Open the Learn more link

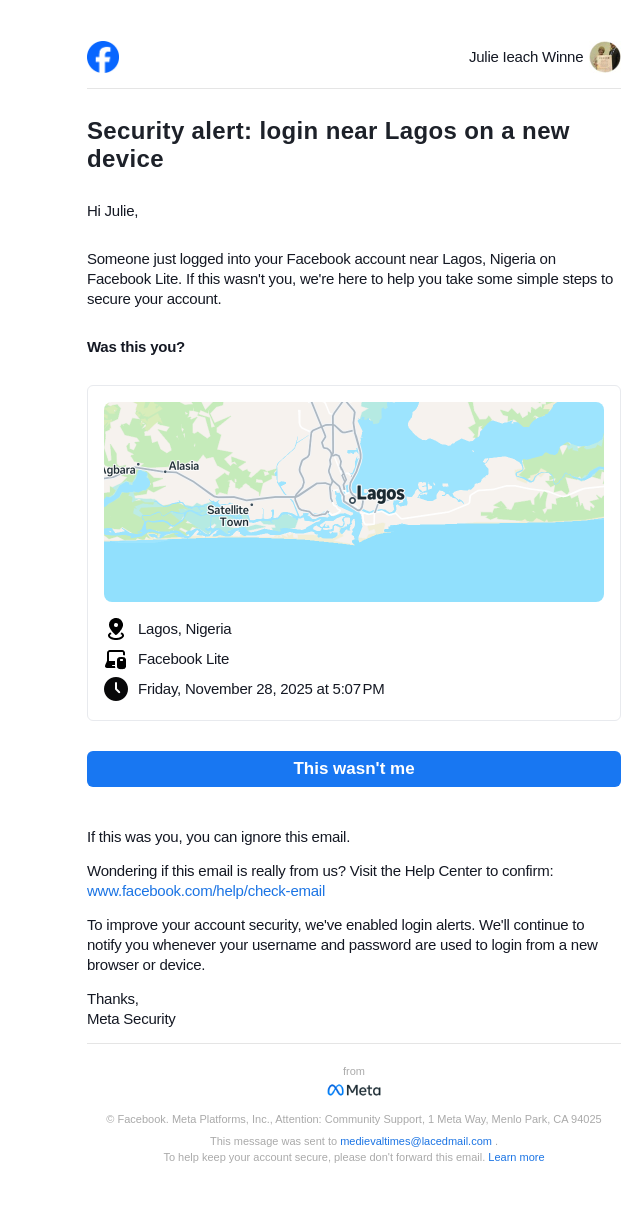click(x=516, y=1157)
